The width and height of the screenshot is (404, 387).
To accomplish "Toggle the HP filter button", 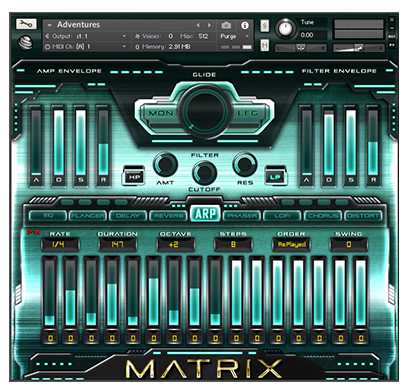I will tap(134, 177).
